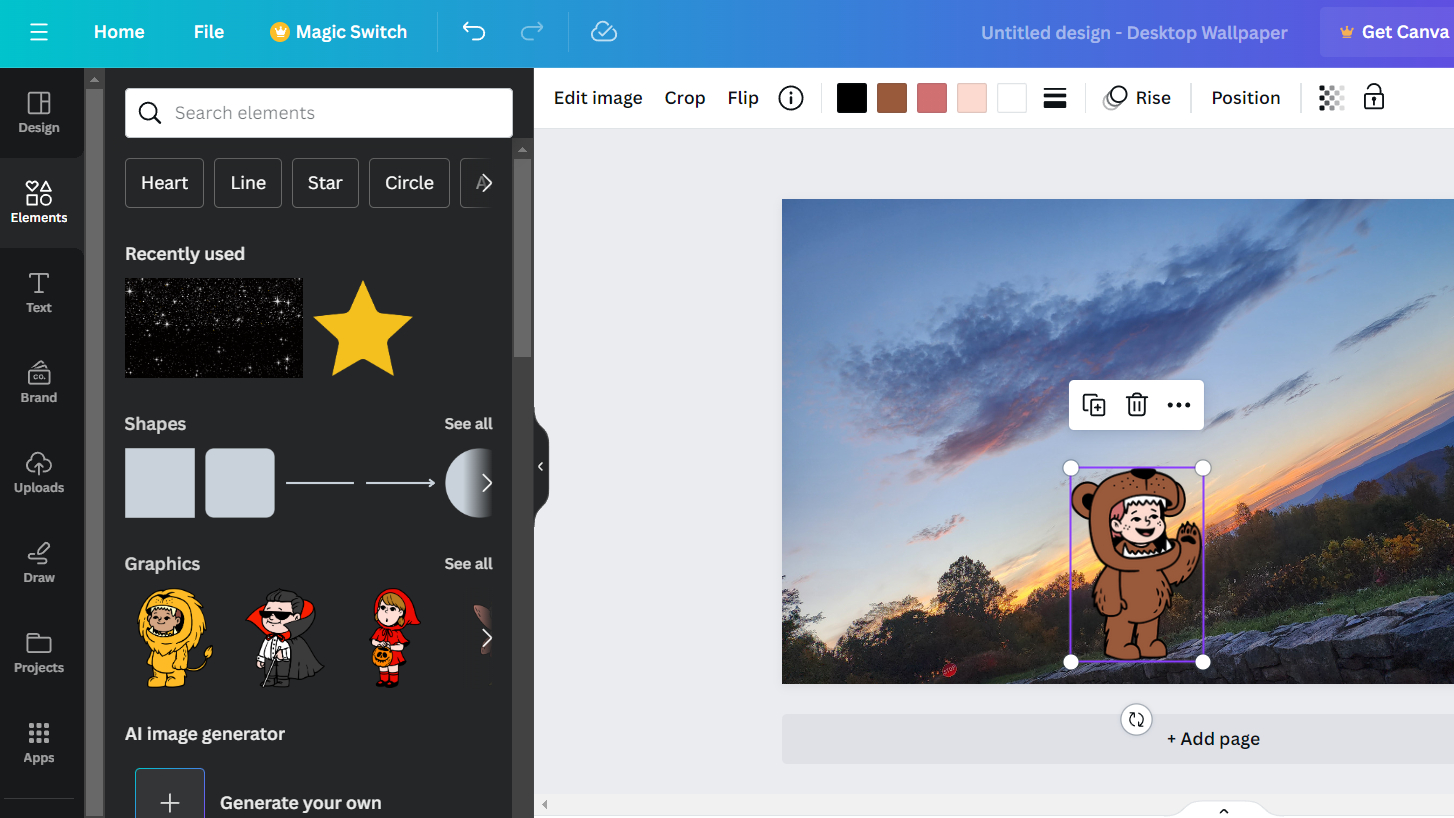Image resolution: width=1454 pixels, height=818 pixels.
Task: Select the rose red color swatch
Action: [932, 98]
